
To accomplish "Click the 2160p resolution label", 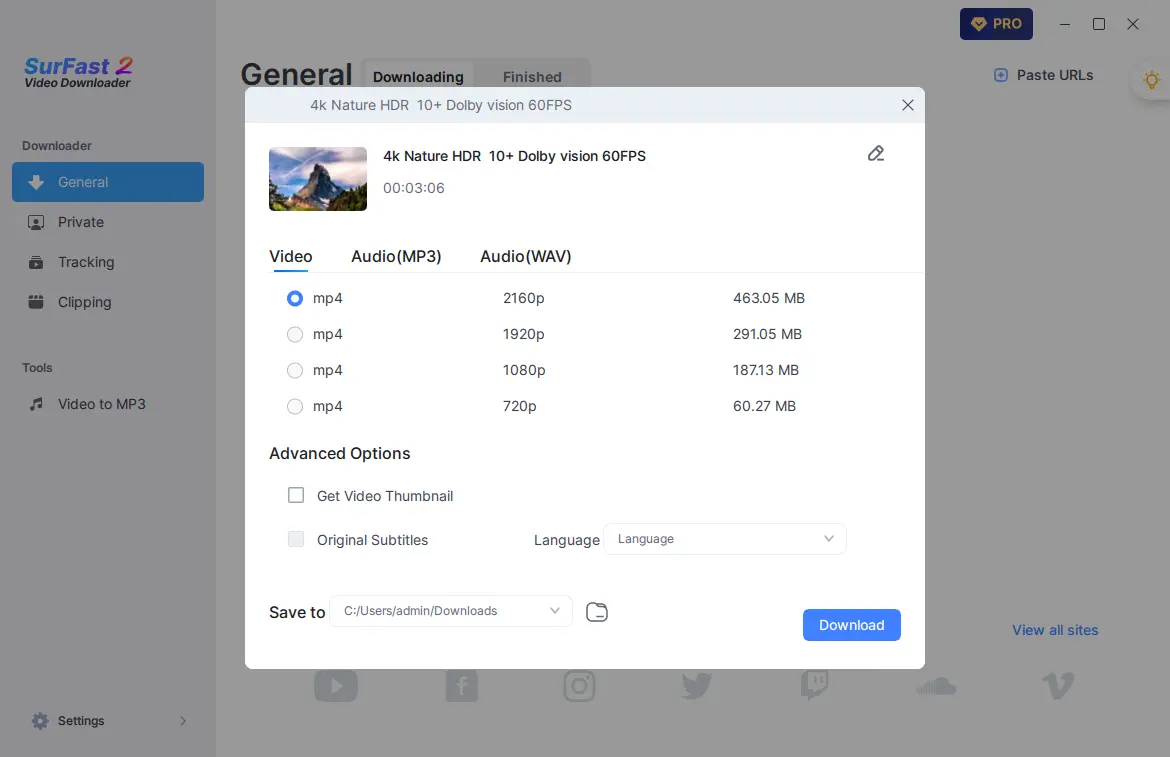I will [x=524, y=298].
